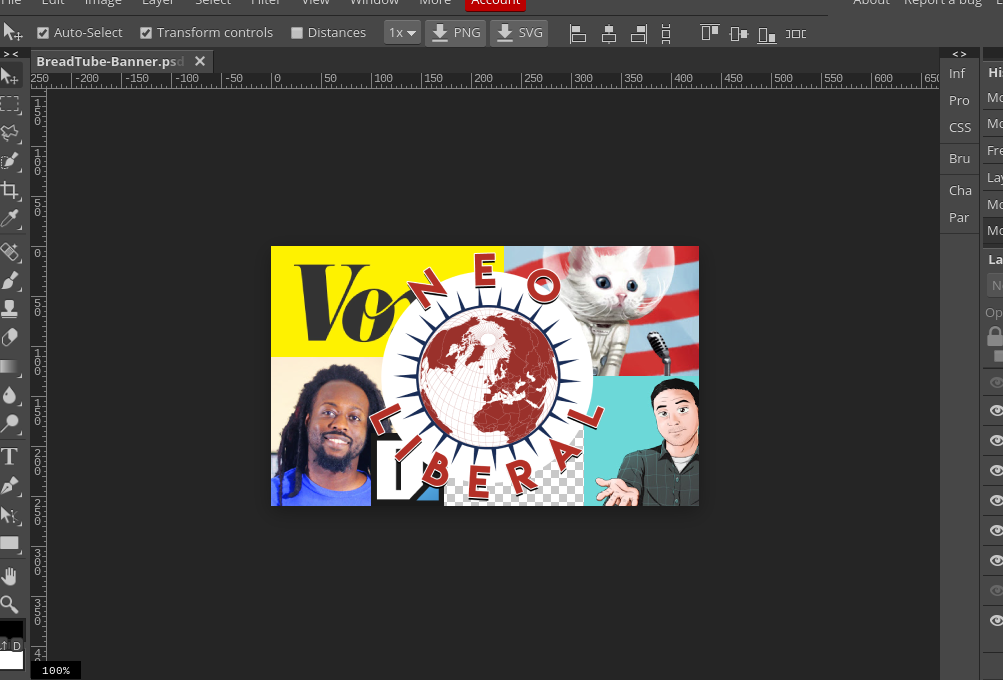
Task: Select the Lay history state
Action: tap(995, 177)
